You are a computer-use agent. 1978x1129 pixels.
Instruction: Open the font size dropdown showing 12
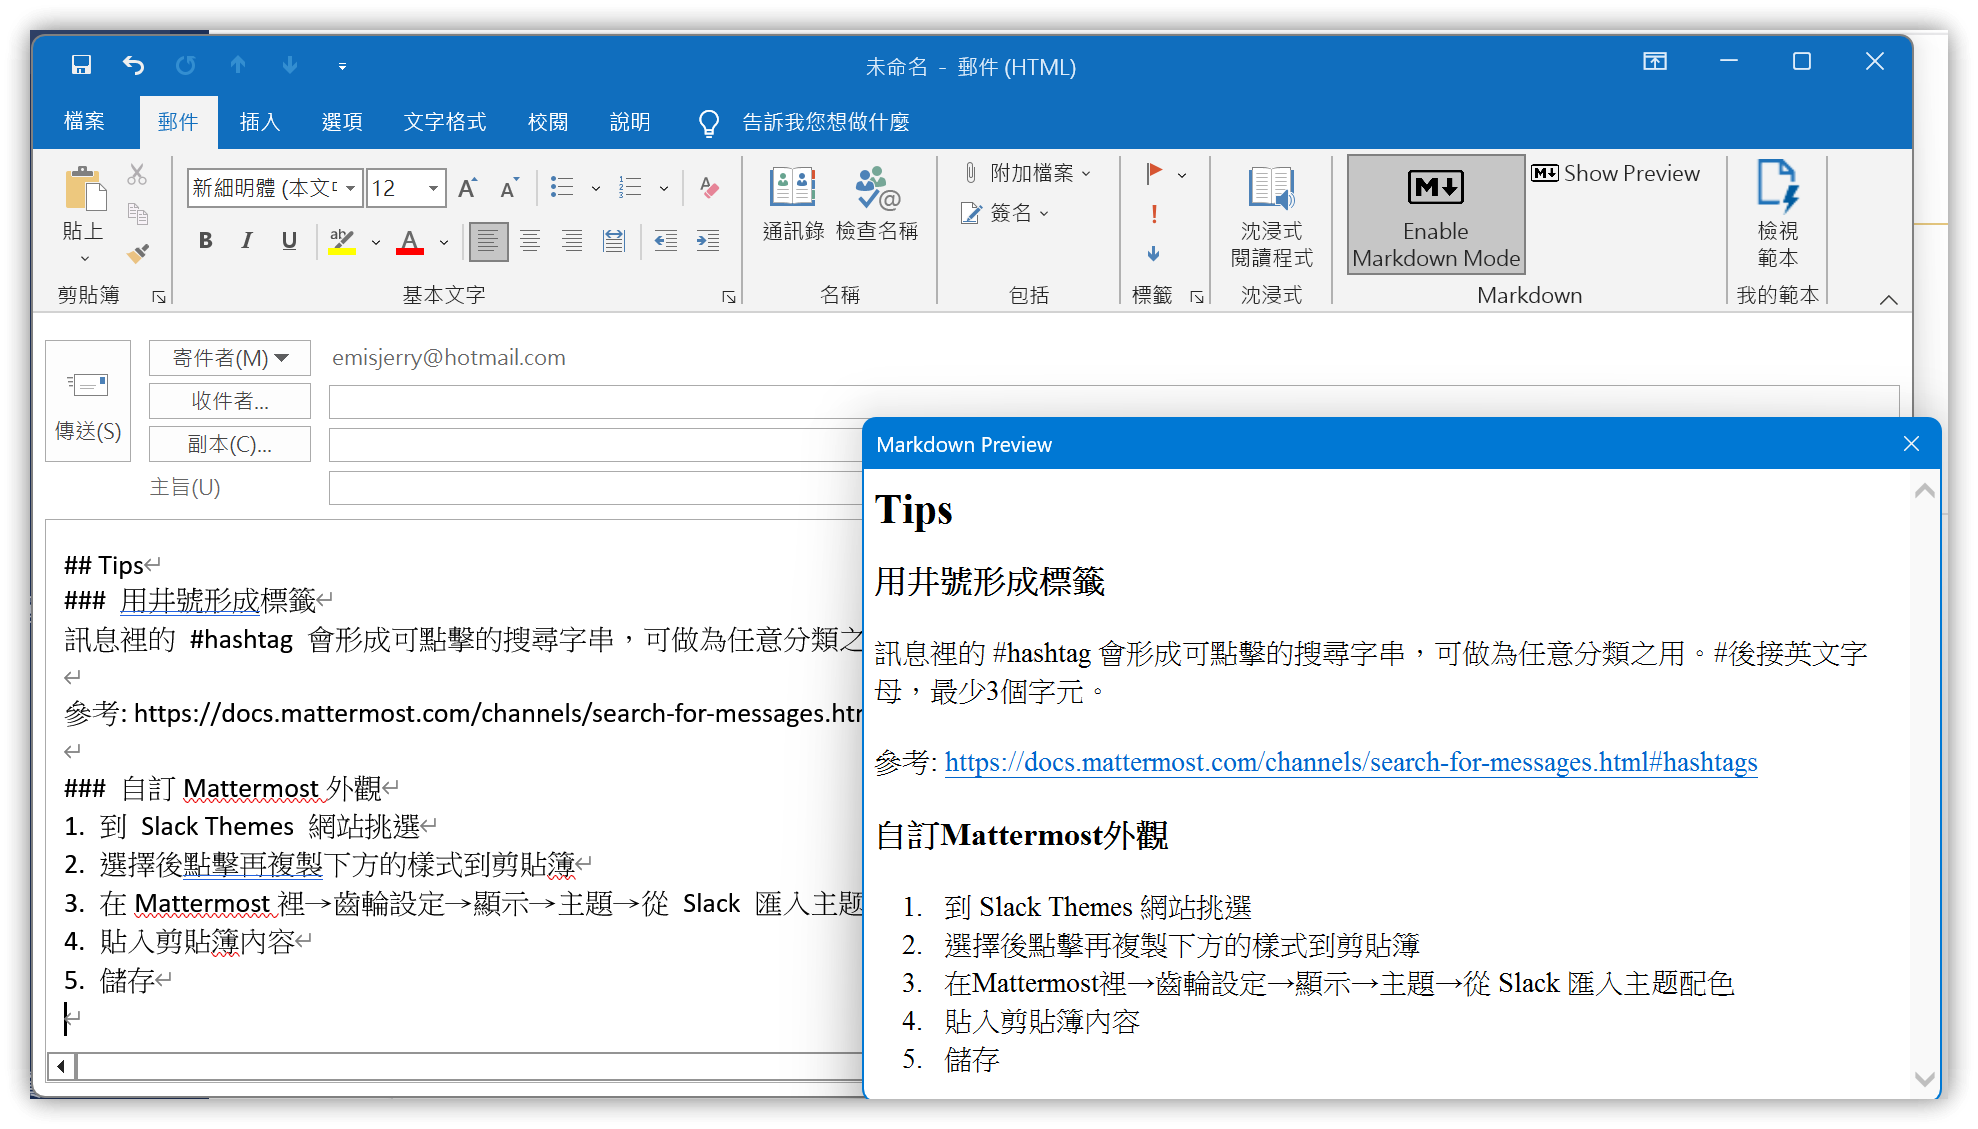[406, 188]
